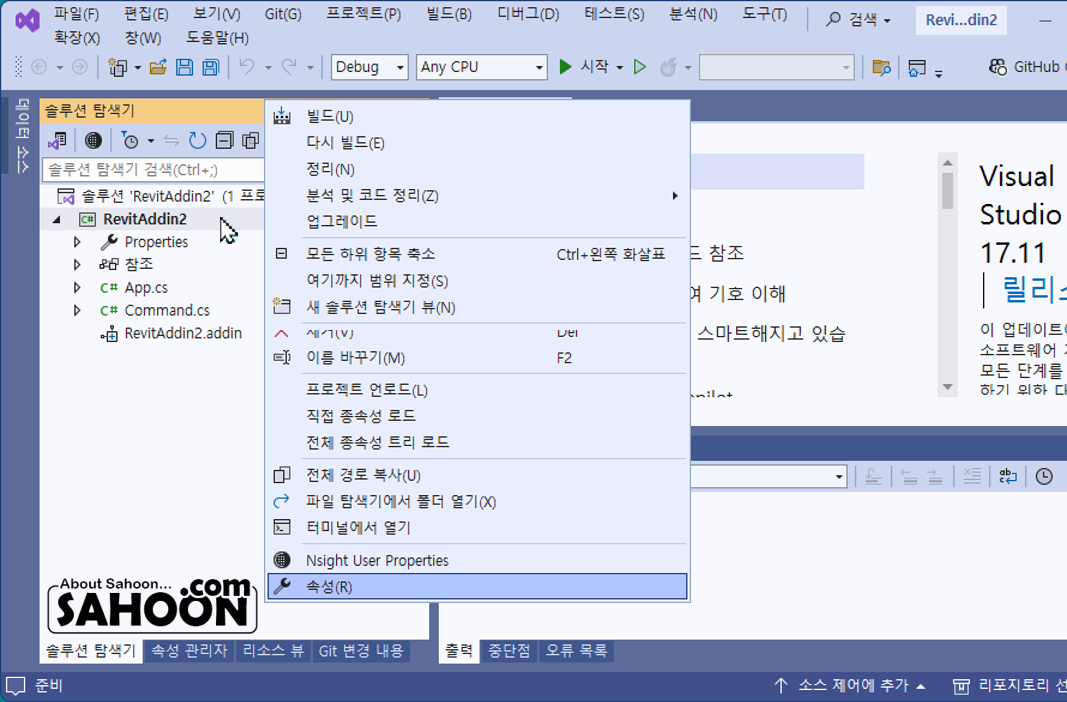Screen dimensions: 1067x702
Task: Open GitHub Copilot from the toolbar
Action: click(x=1028, y=67)
